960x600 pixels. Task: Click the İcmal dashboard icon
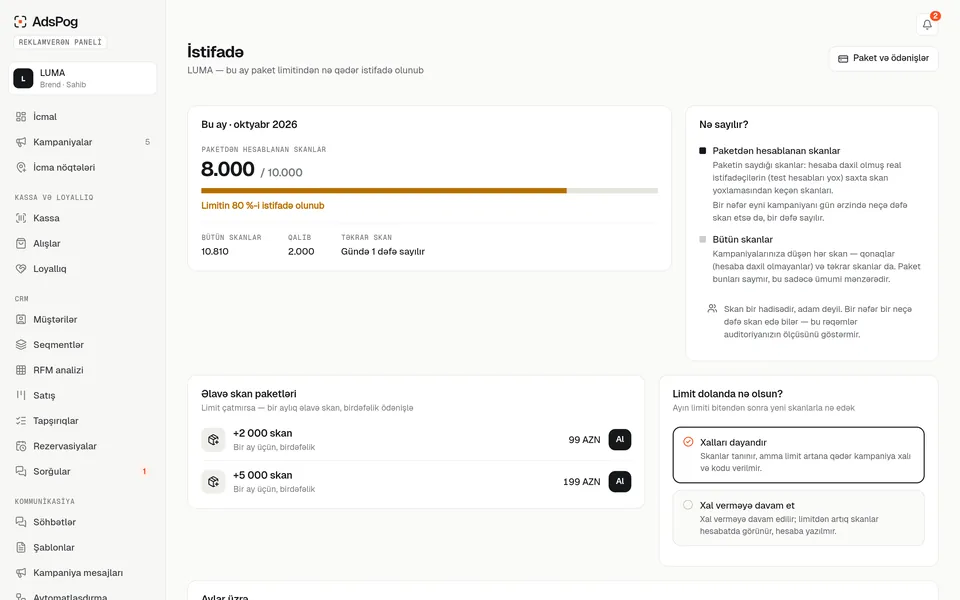[21, 116]
